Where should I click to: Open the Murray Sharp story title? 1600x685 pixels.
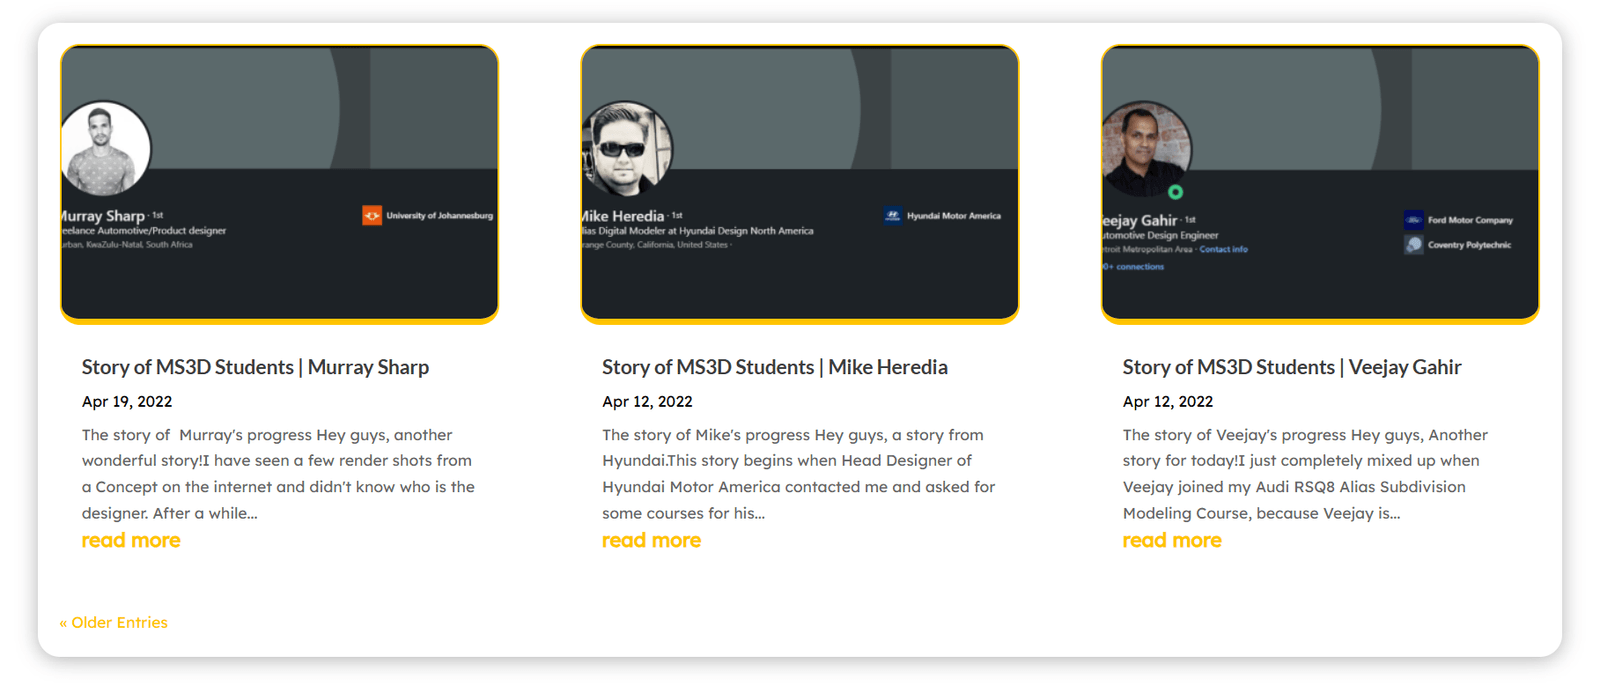pyautogui.click(x=255, y=367)
